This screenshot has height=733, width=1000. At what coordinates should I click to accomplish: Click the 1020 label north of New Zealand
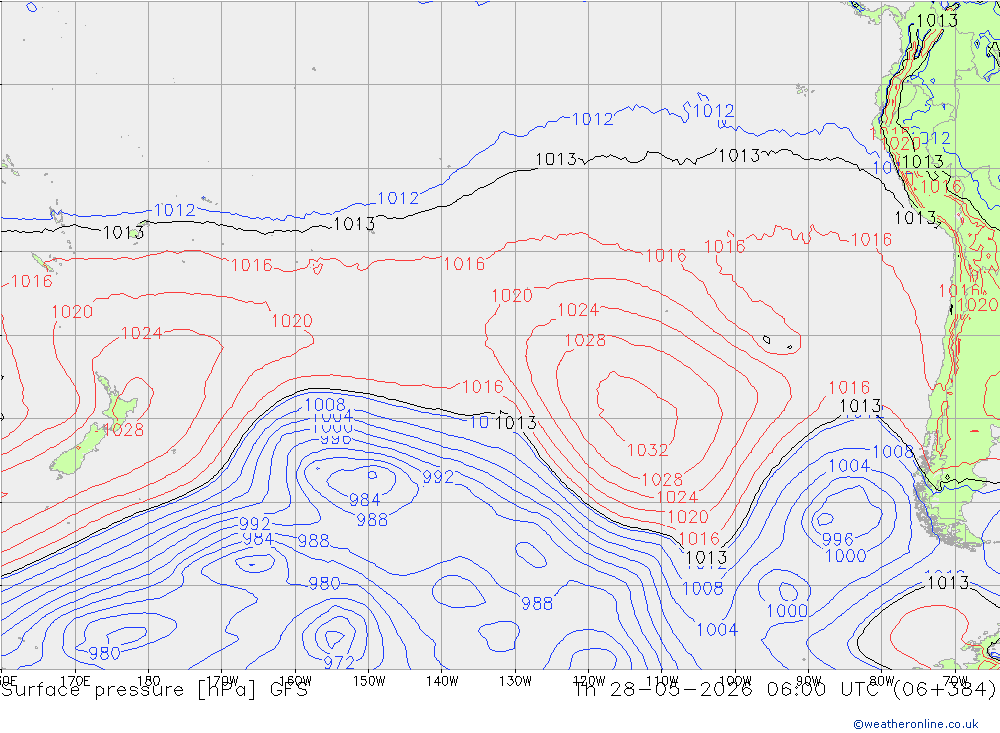point(72,312)
